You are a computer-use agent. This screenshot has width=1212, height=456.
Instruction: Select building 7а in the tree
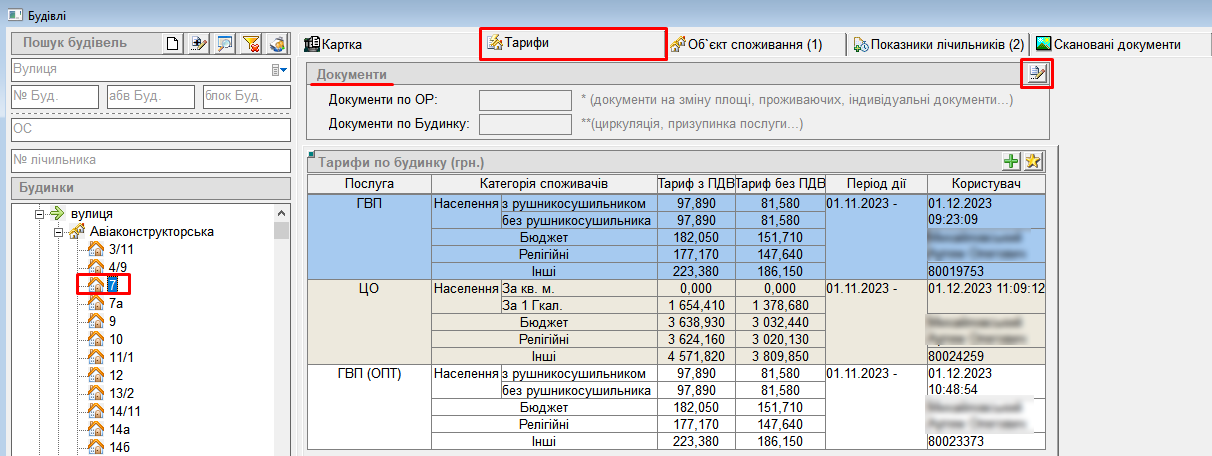pyautogui.click(x=116, y=303)
